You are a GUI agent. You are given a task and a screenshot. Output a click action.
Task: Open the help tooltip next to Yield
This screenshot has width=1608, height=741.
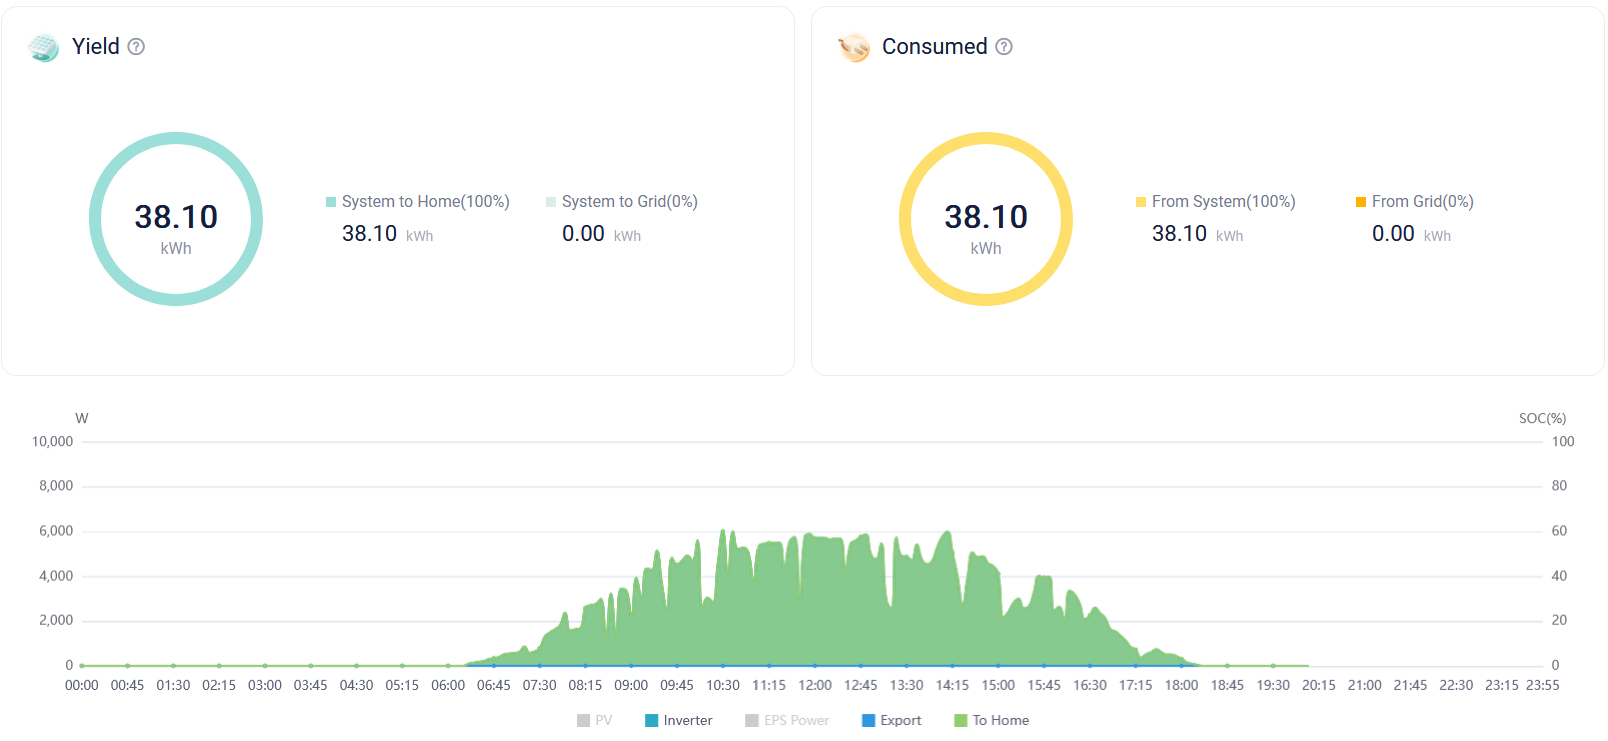[136, 47]
